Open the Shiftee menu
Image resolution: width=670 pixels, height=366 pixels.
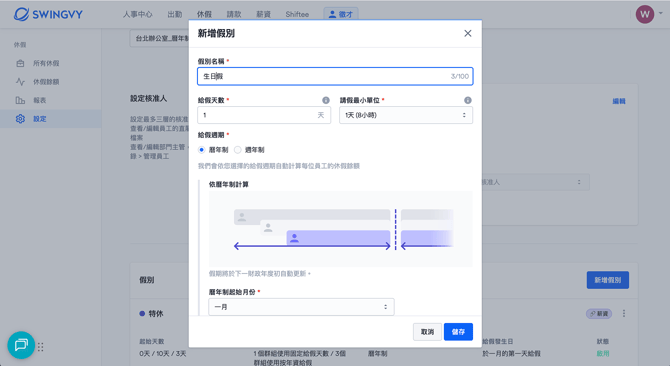click(x=297, y=14)
